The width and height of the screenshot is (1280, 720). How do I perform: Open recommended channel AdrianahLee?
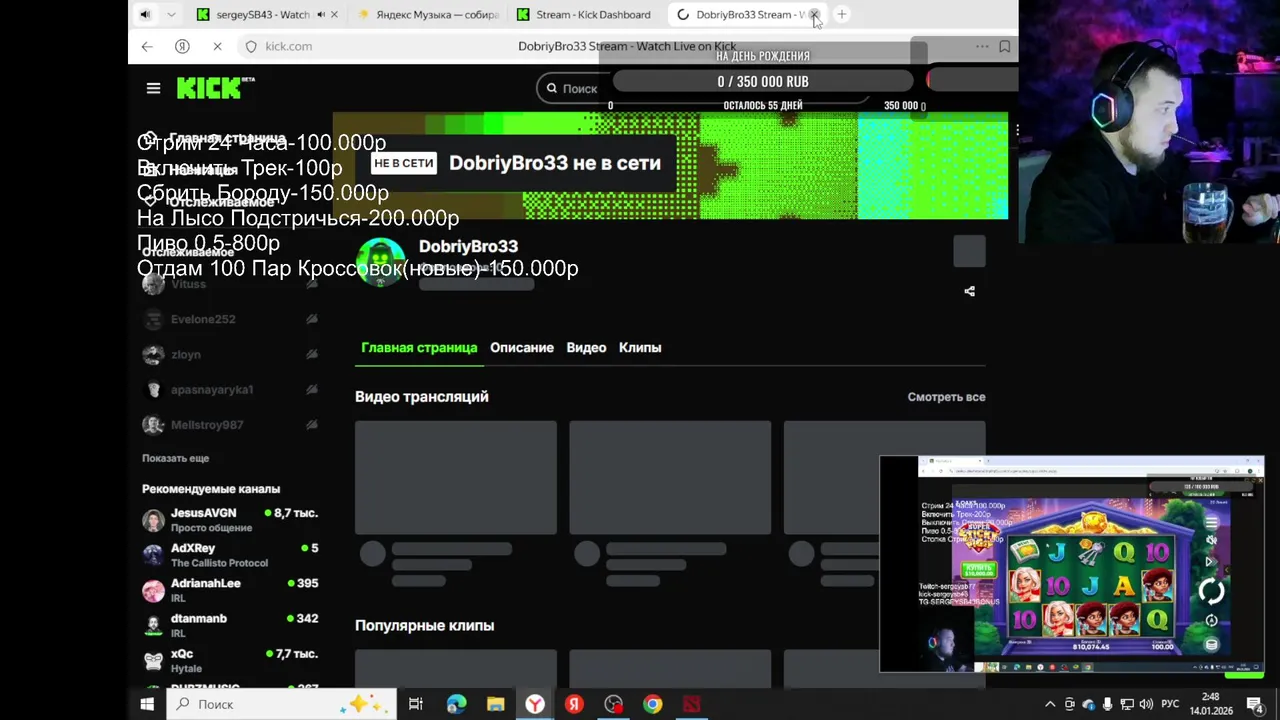[230, 590]
